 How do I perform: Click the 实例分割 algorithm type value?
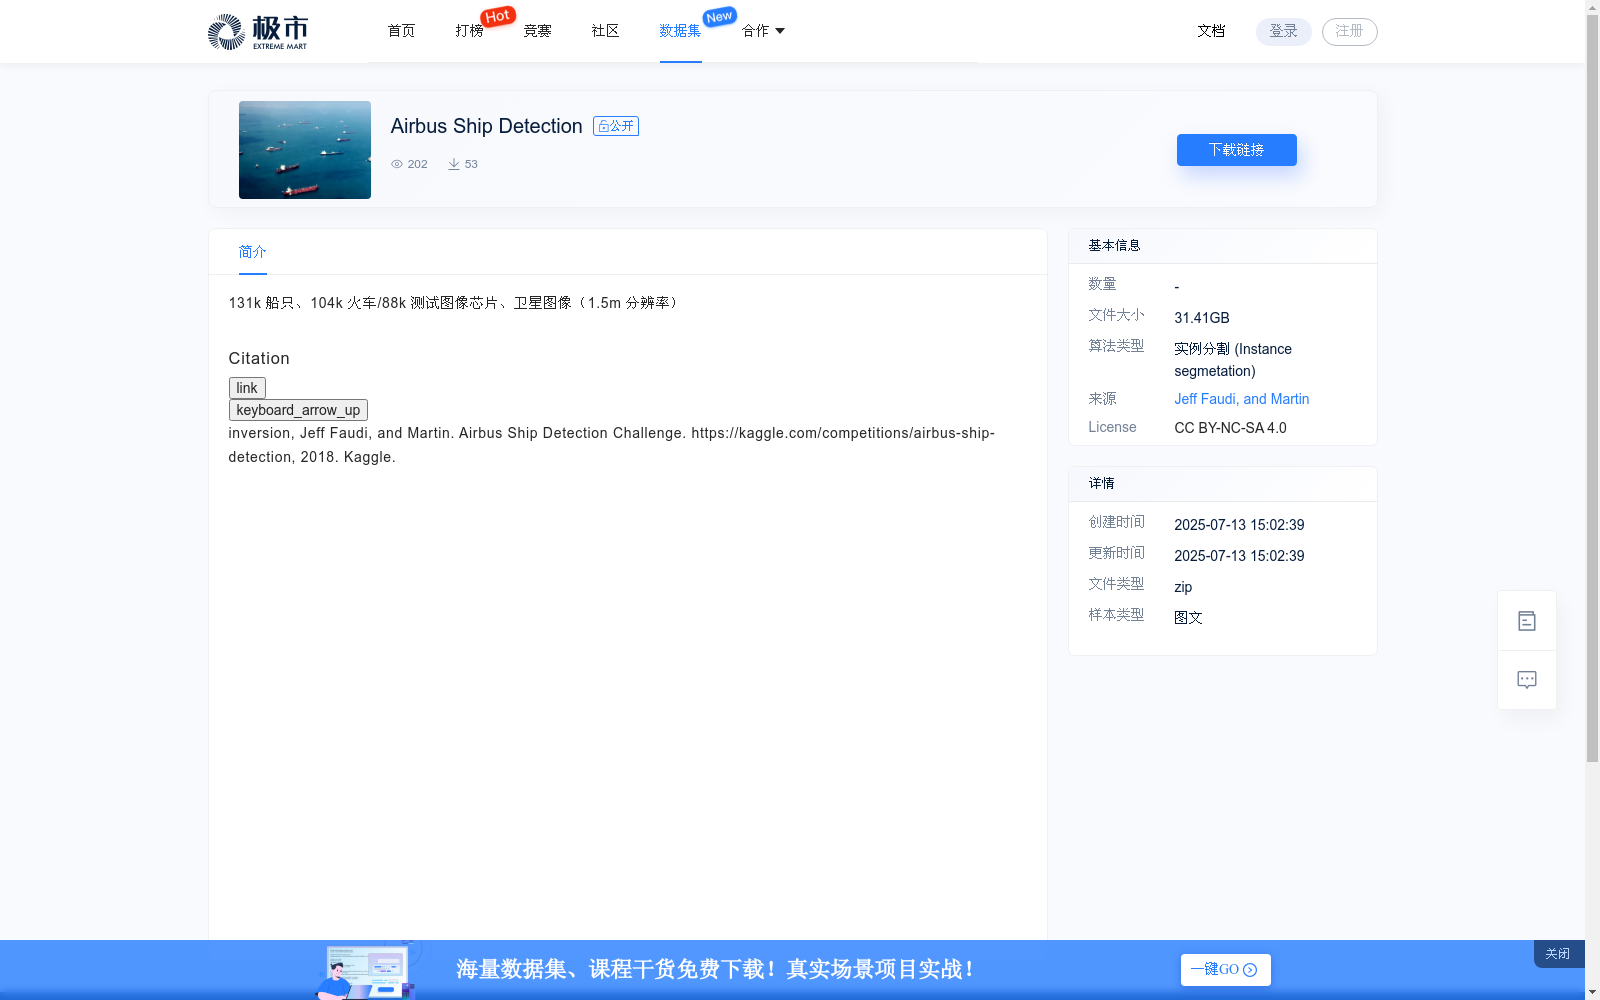point(1233,360)
